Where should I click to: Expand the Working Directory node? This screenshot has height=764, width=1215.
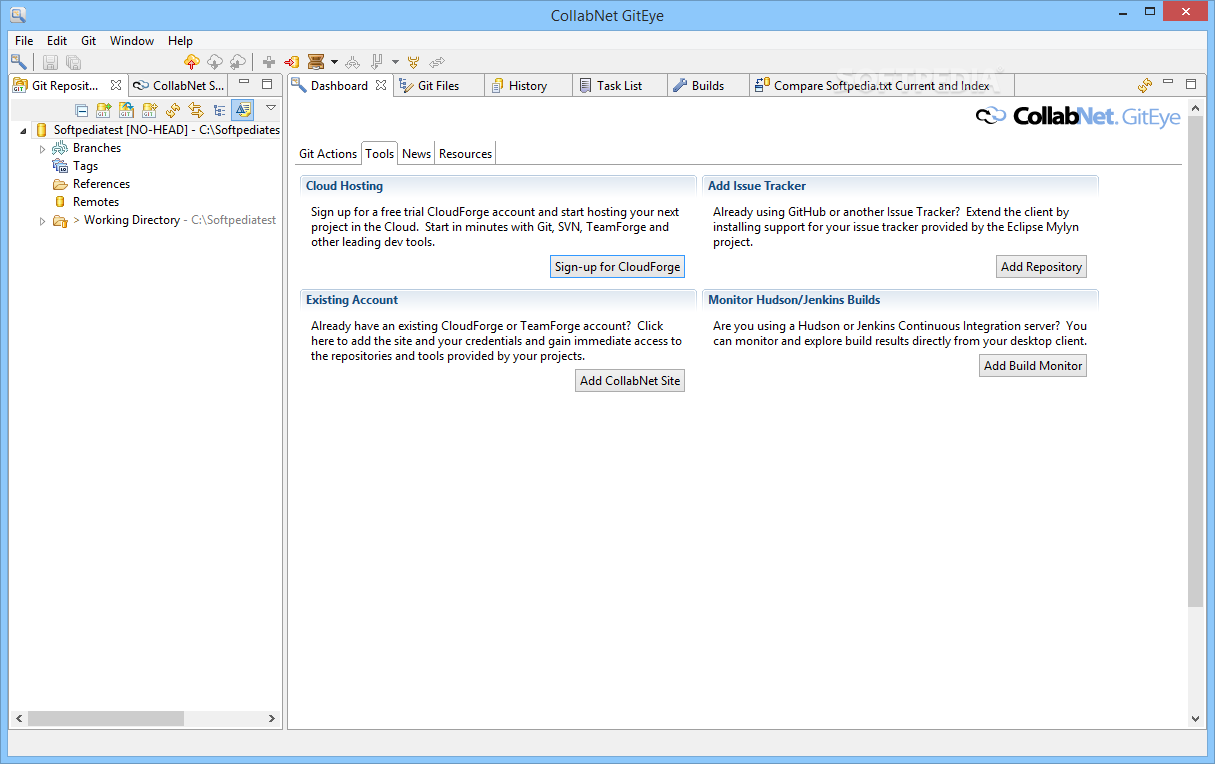(42, 220)
